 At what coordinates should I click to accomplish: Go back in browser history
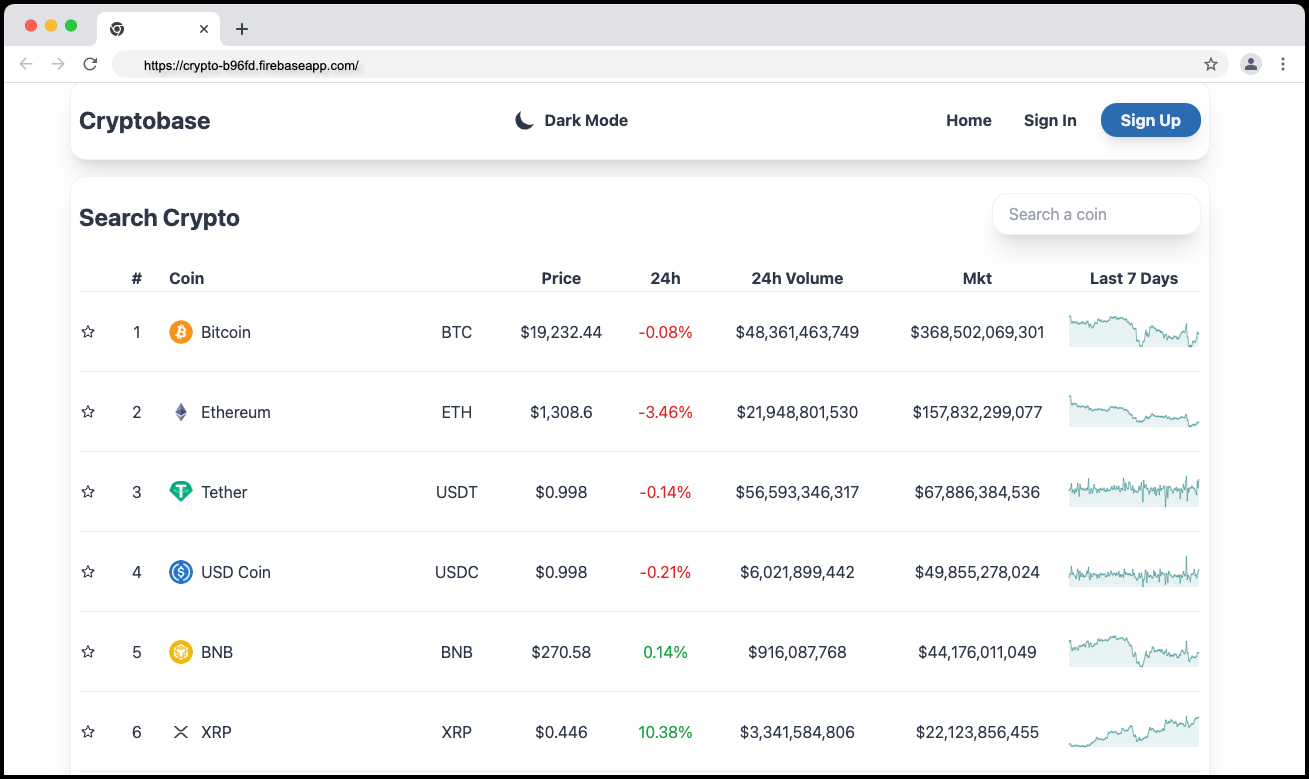tap(26, 64)
